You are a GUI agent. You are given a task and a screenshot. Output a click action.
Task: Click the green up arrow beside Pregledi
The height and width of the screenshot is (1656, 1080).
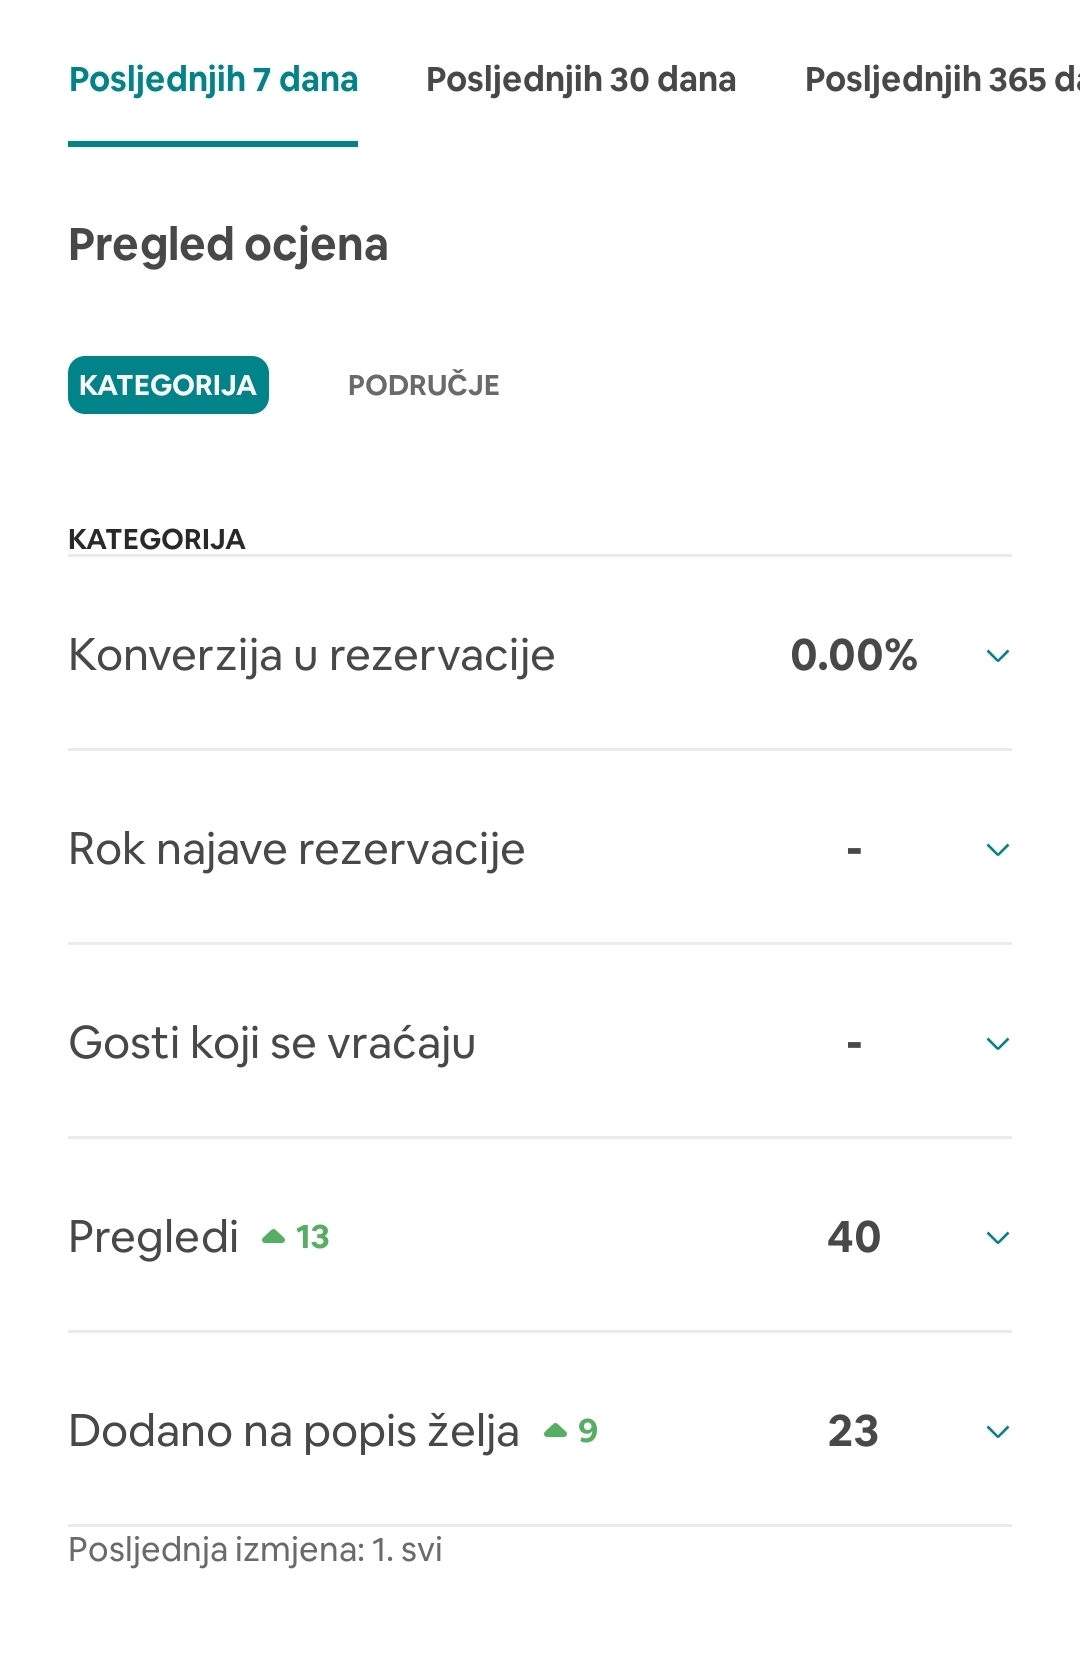click(x=273, y=1237)
